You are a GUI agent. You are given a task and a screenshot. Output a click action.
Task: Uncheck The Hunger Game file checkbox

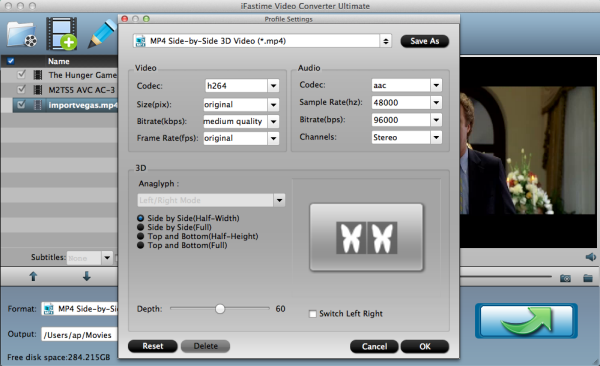tap(21, 74)
